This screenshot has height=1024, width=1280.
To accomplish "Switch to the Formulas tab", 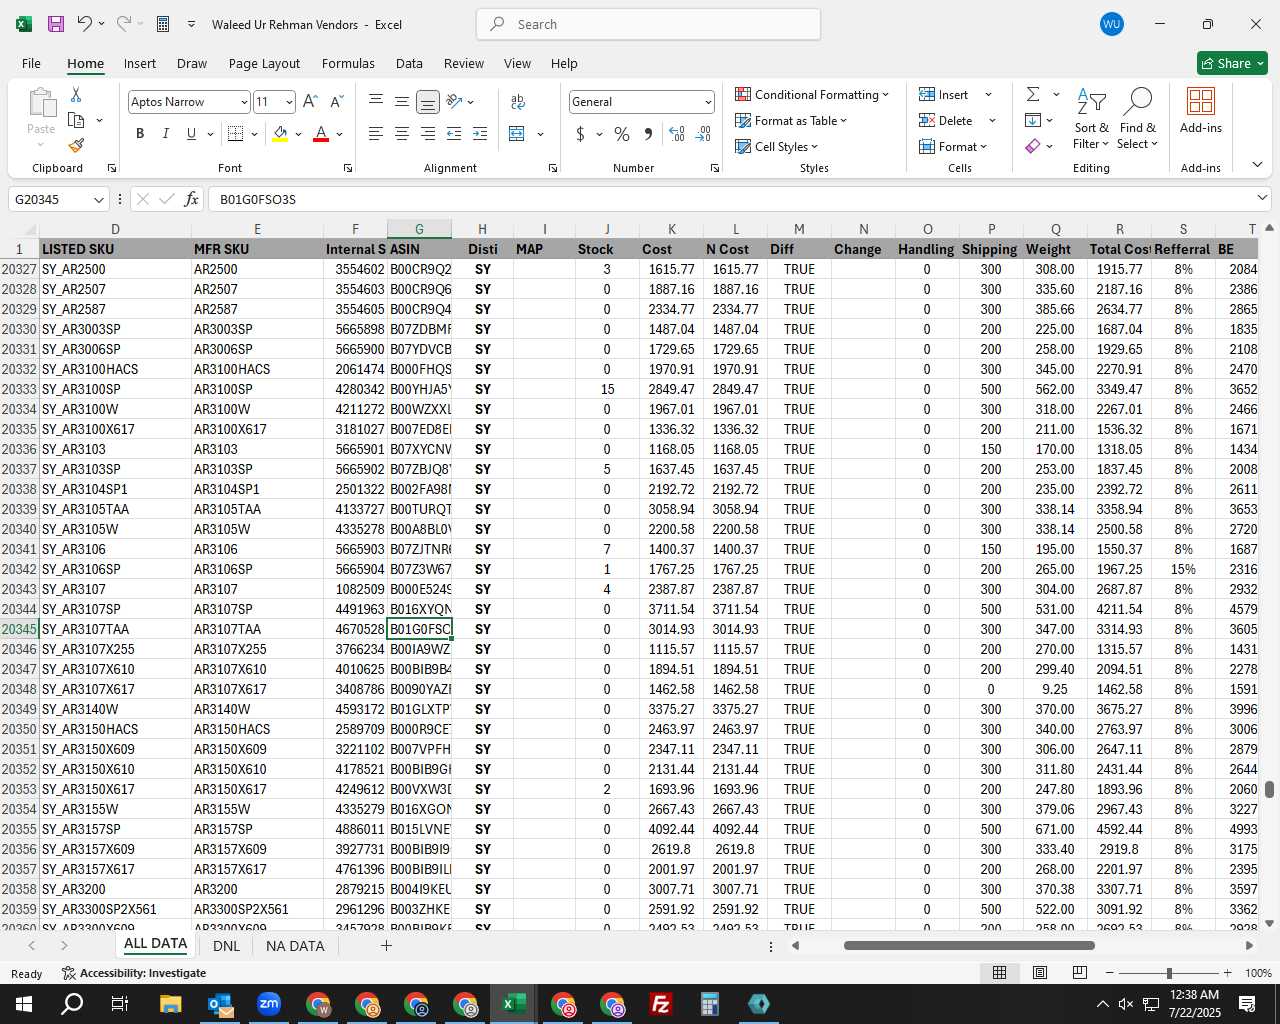I will (348, 63).
